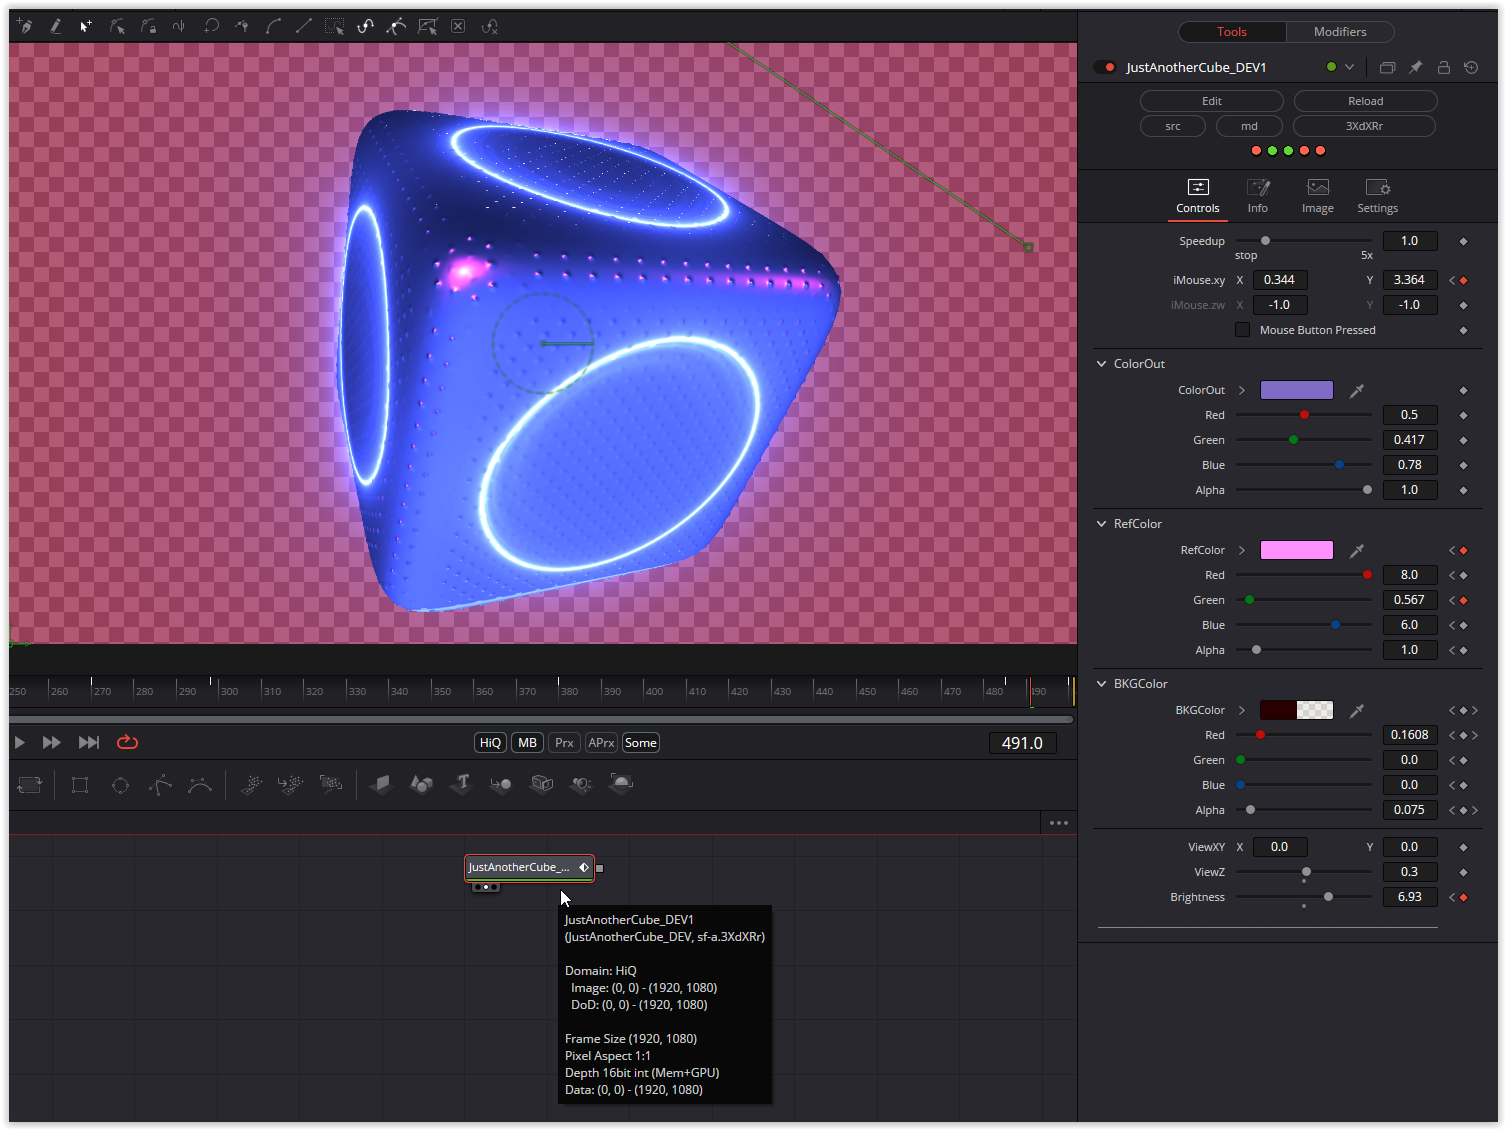Image resolution: width=1506 pixels, height=1130 pixels.
Task: Click the src button
Action: click(x=1173, y=126)
